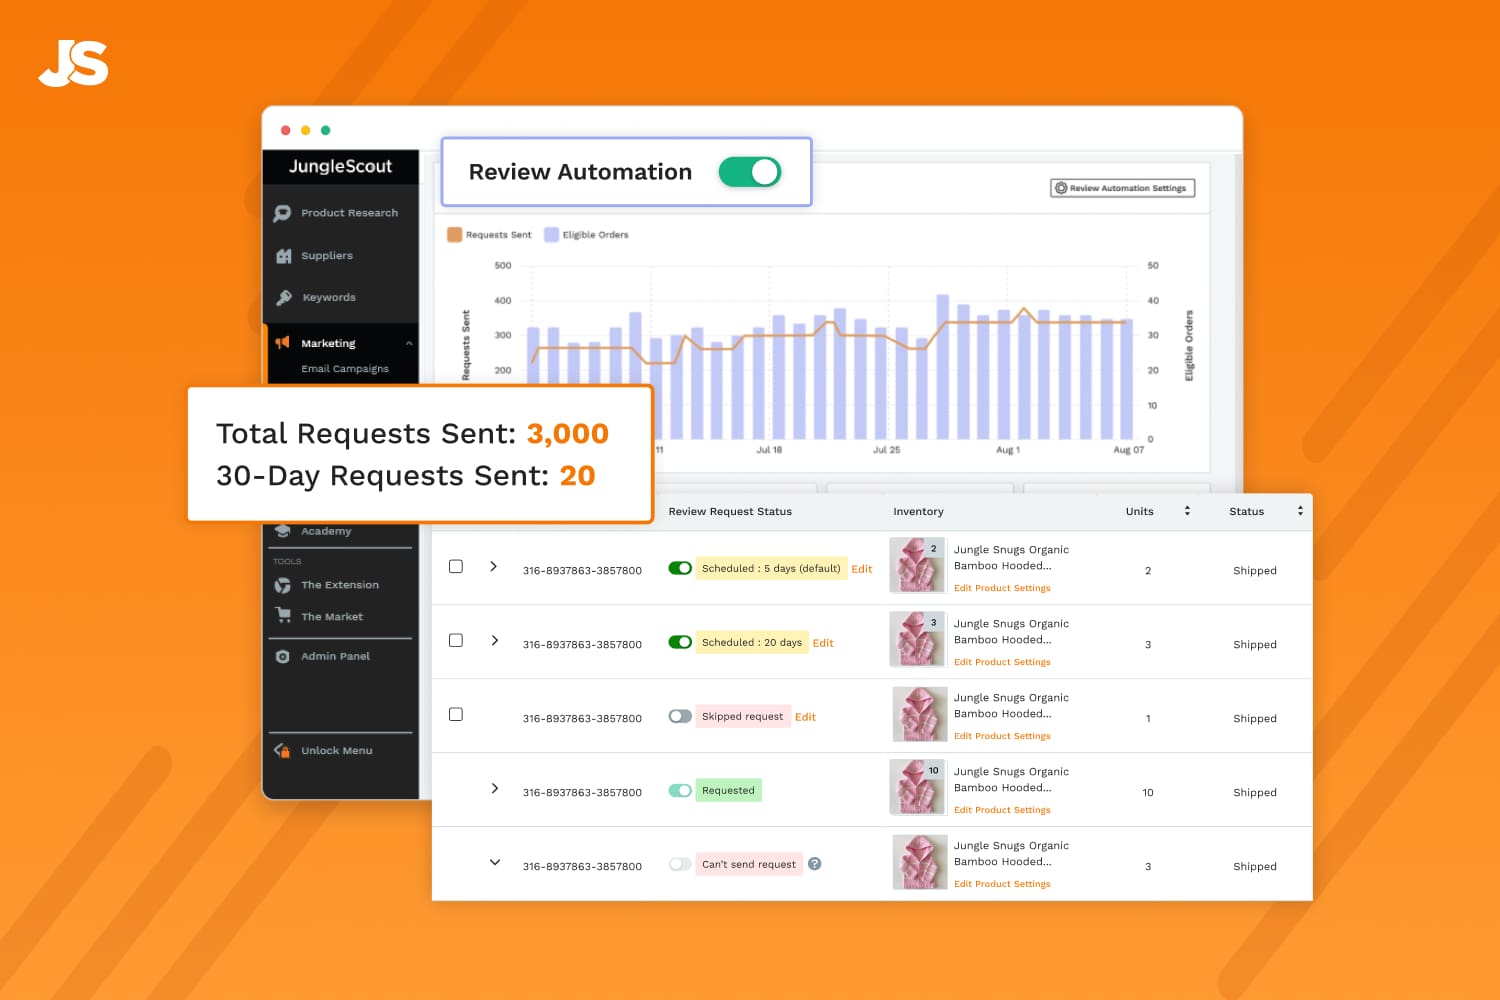Collapse the Marketing menu caret

409,344
